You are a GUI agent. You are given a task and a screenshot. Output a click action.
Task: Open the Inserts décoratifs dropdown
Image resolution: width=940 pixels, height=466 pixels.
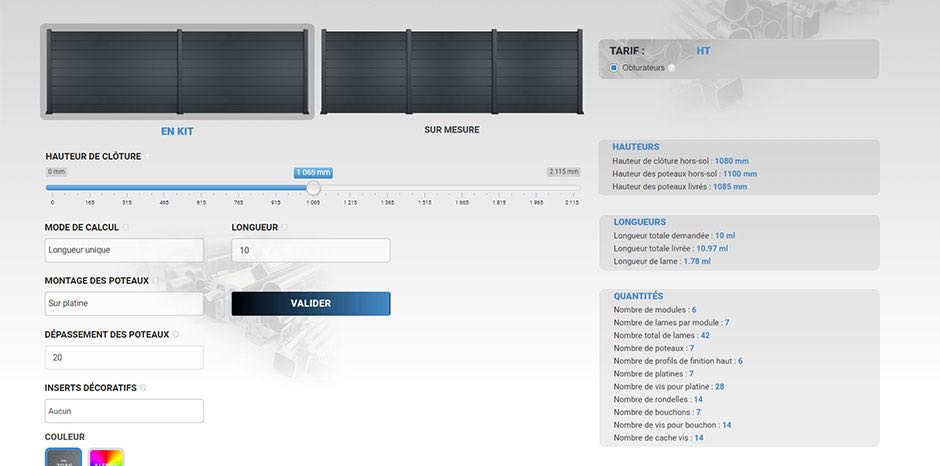click(x=124, y=411)
